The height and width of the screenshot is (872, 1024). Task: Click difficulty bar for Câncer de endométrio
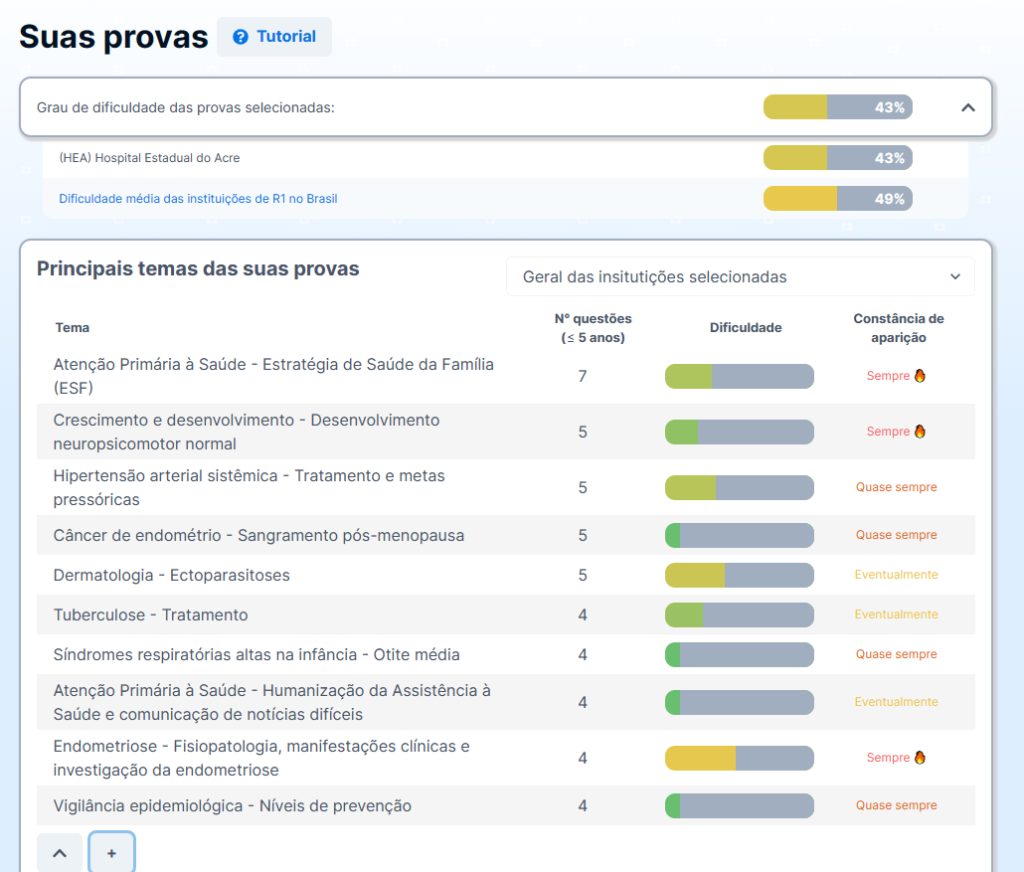(x=739, y=535)
